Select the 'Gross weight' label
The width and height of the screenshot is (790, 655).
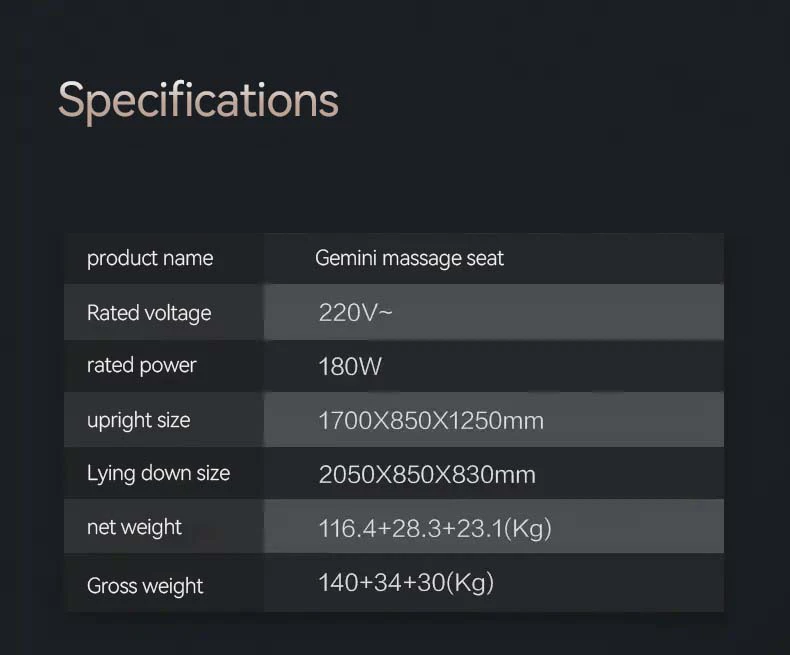tap(145, 585)
